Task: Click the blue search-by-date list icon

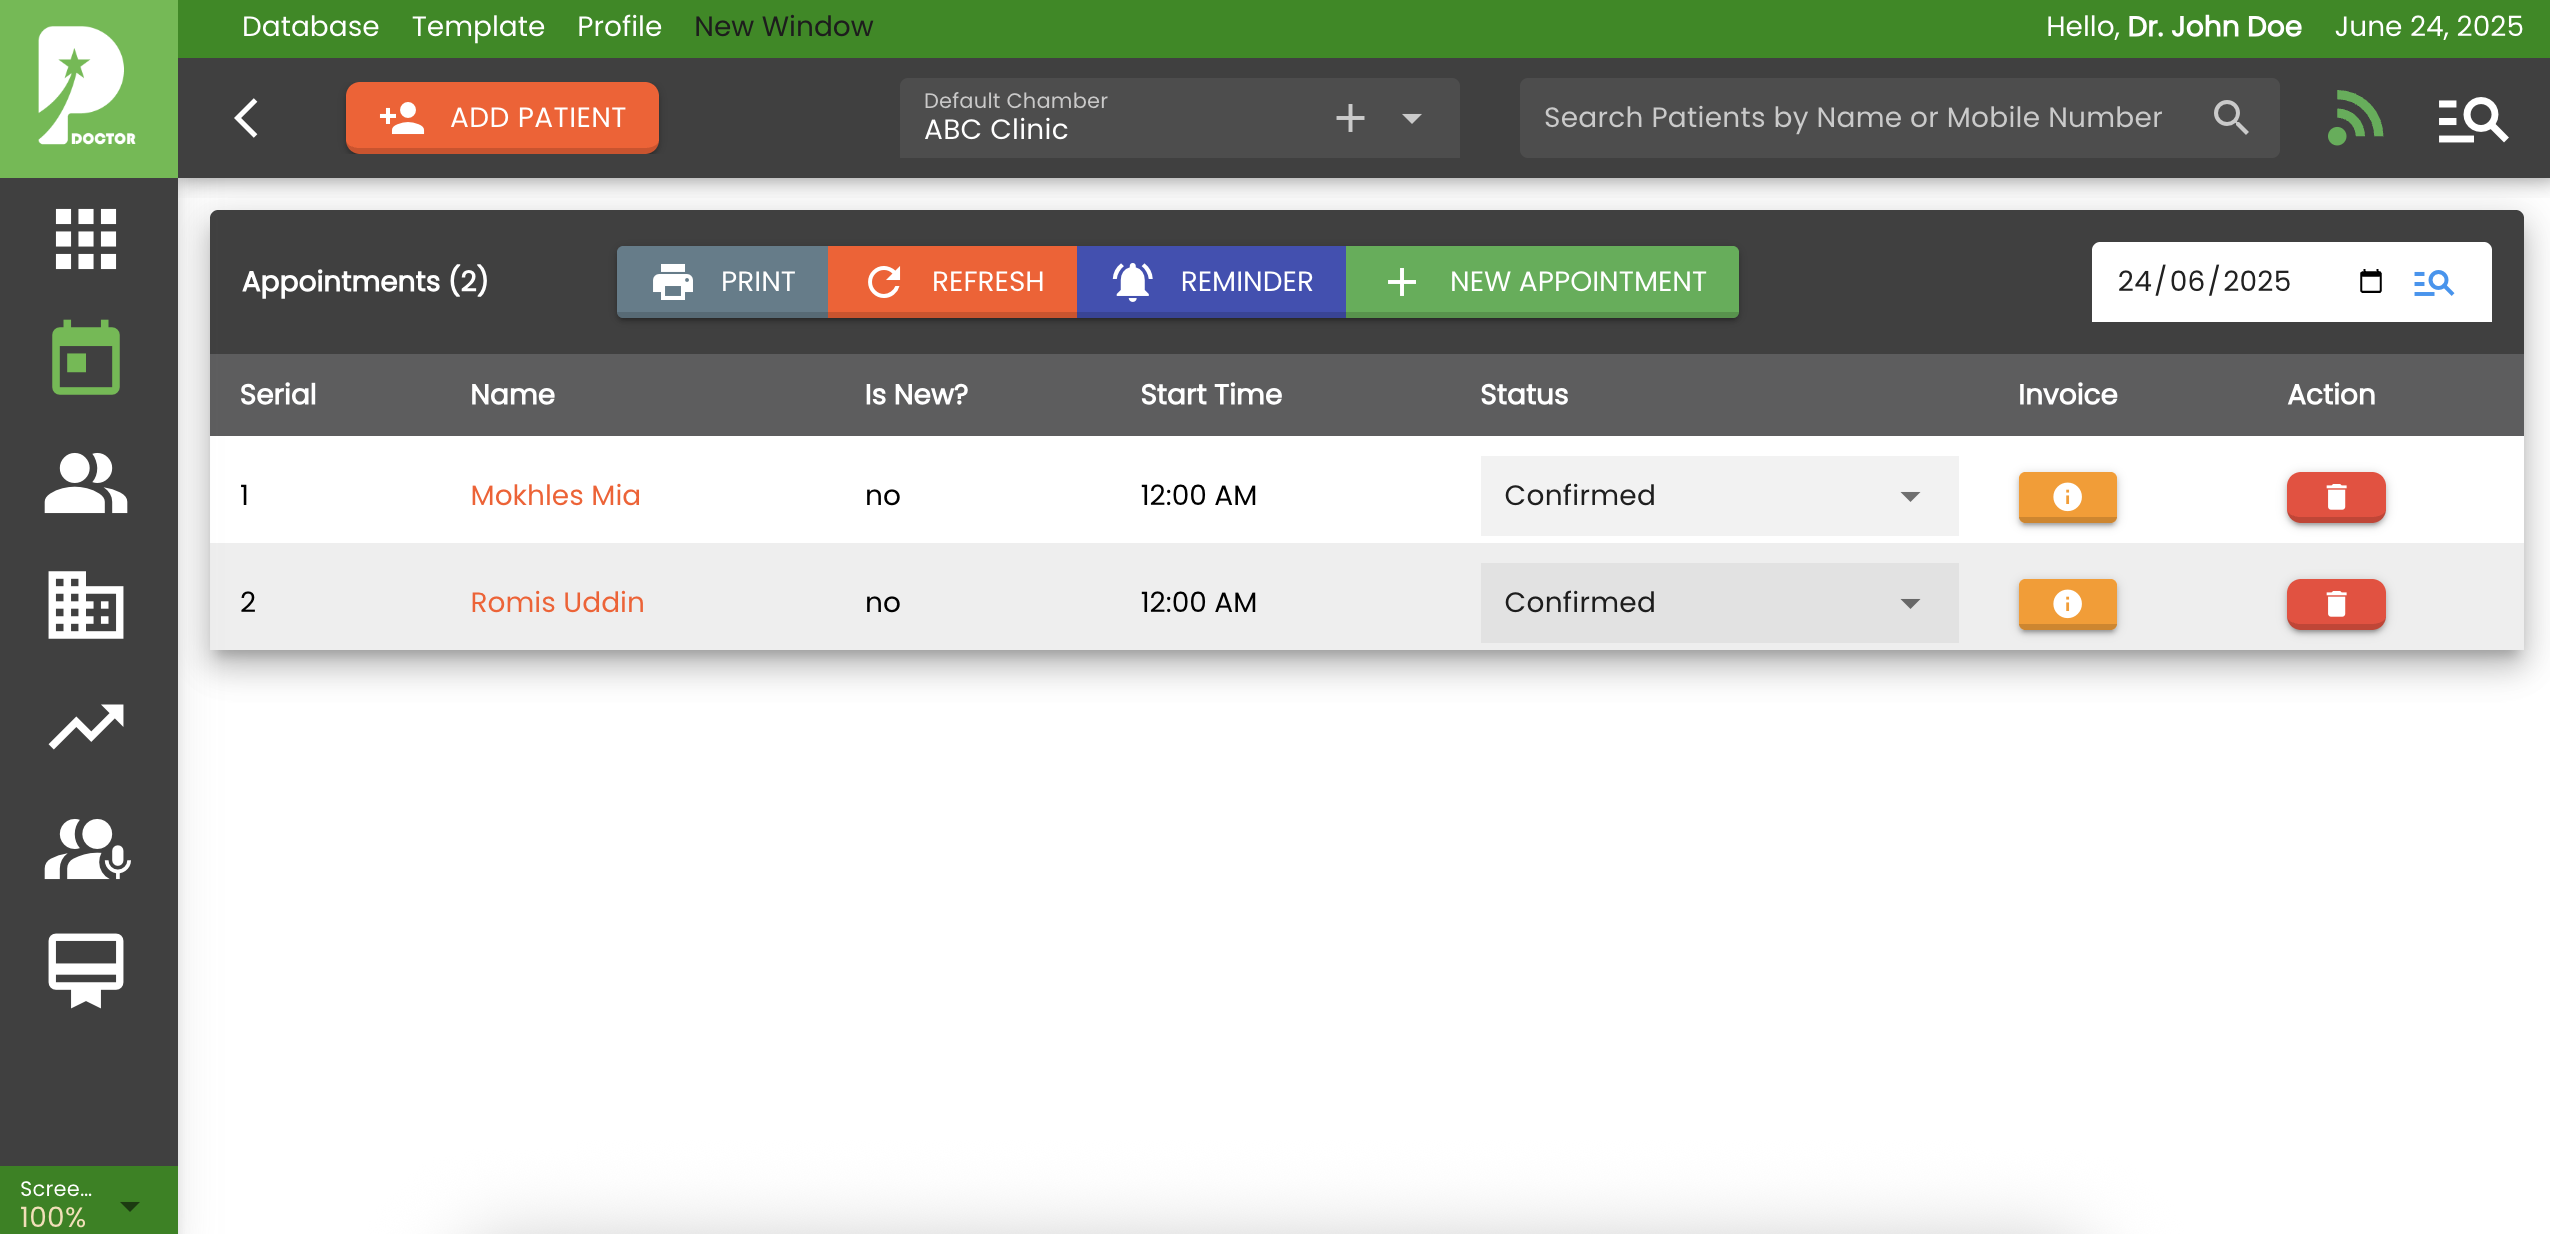Action: 2433,283
